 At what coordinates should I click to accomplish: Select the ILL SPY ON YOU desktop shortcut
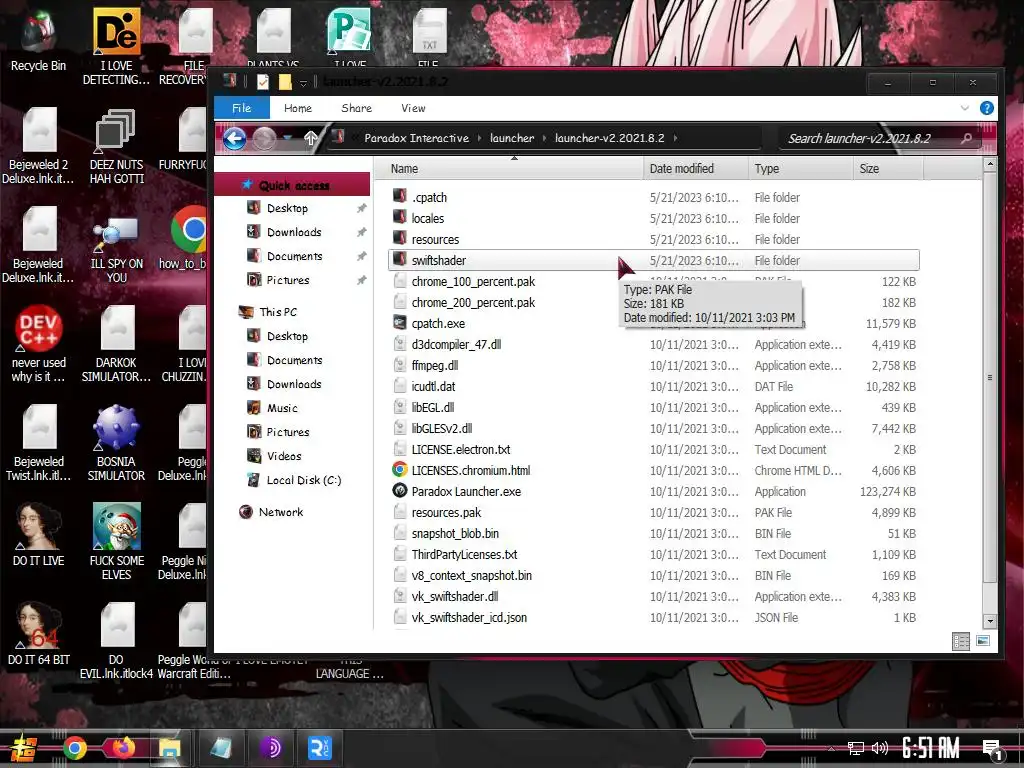tap(116, 249)
